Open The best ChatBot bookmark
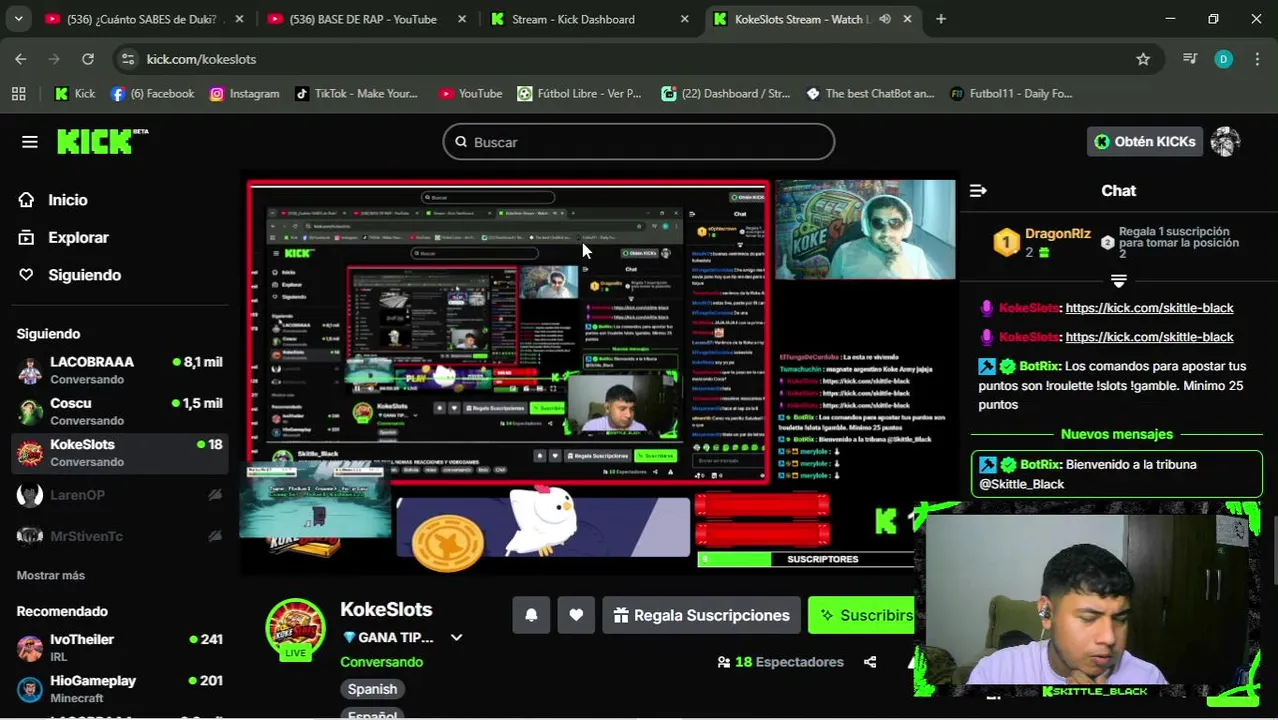 (870, 93)
